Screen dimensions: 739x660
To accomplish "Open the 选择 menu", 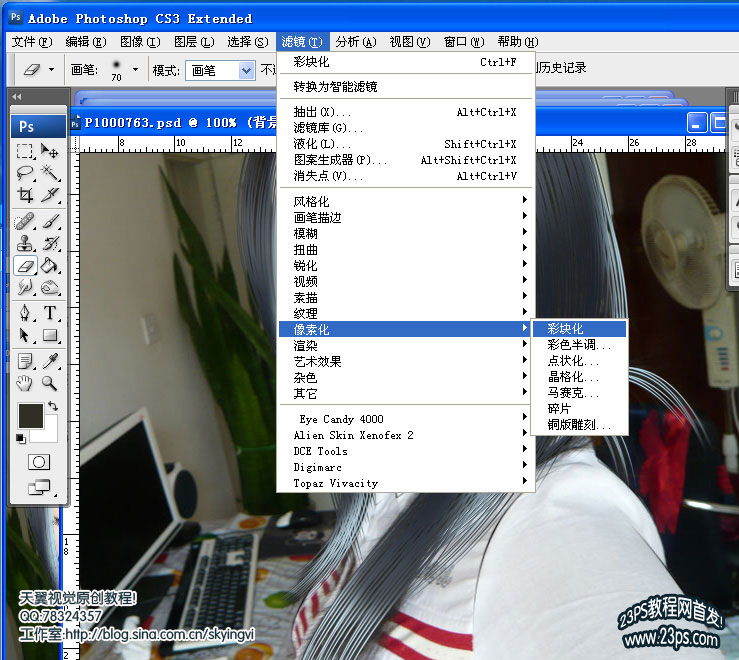I will click(x=248, y=42).
